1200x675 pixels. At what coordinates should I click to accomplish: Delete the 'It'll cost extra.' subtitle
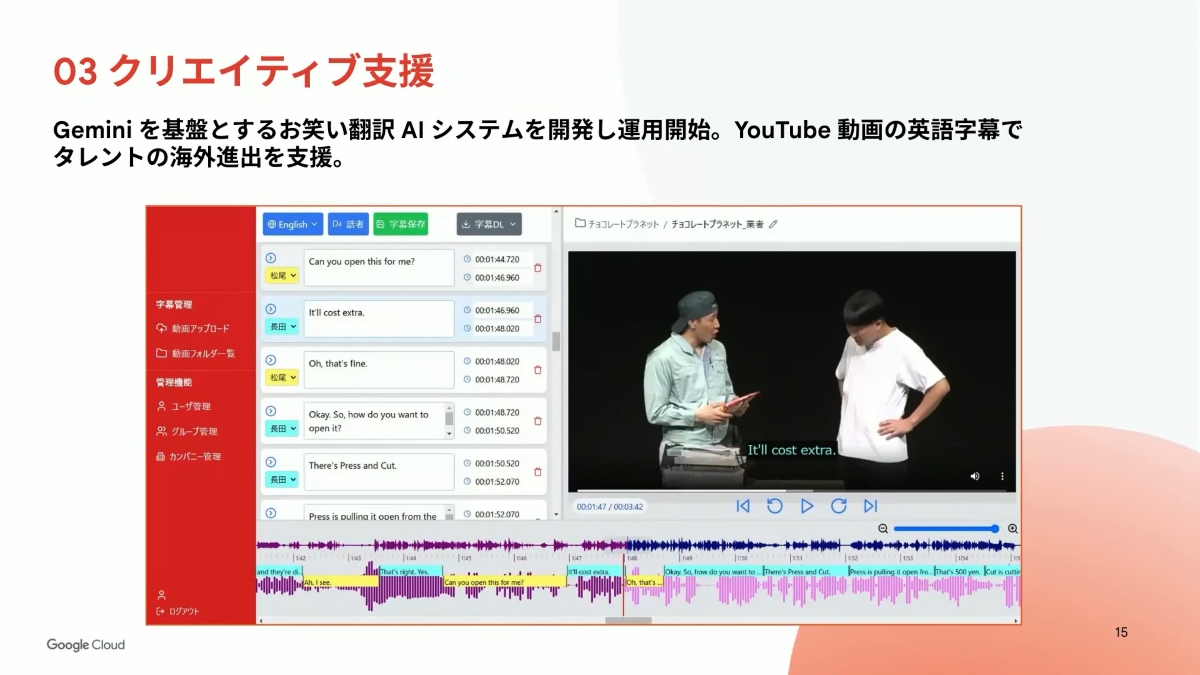(x=538, y=319)
